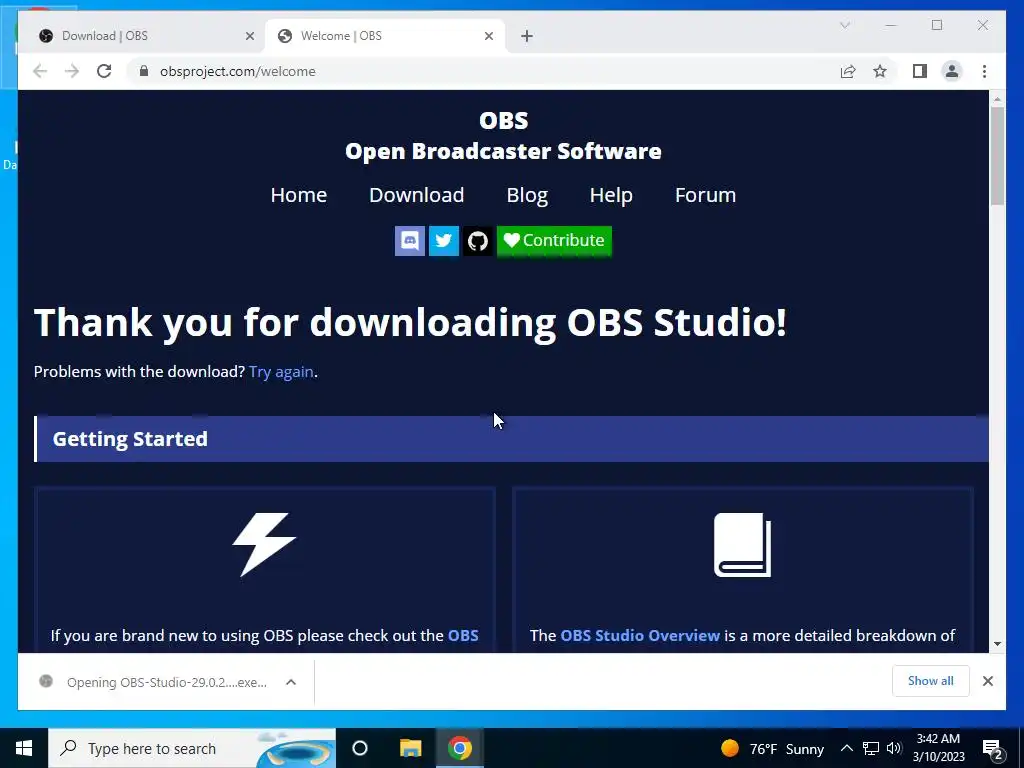Open a new tab with plus button
The height and width of the screenshot is (768, 1024).
(x=527, y=36)
